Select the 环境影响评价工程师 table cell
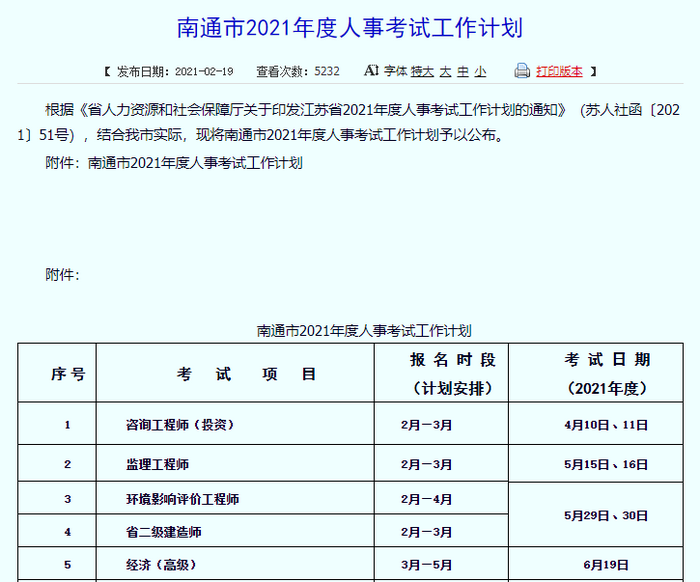Screen dimensions: 700x582 point(182,499)
